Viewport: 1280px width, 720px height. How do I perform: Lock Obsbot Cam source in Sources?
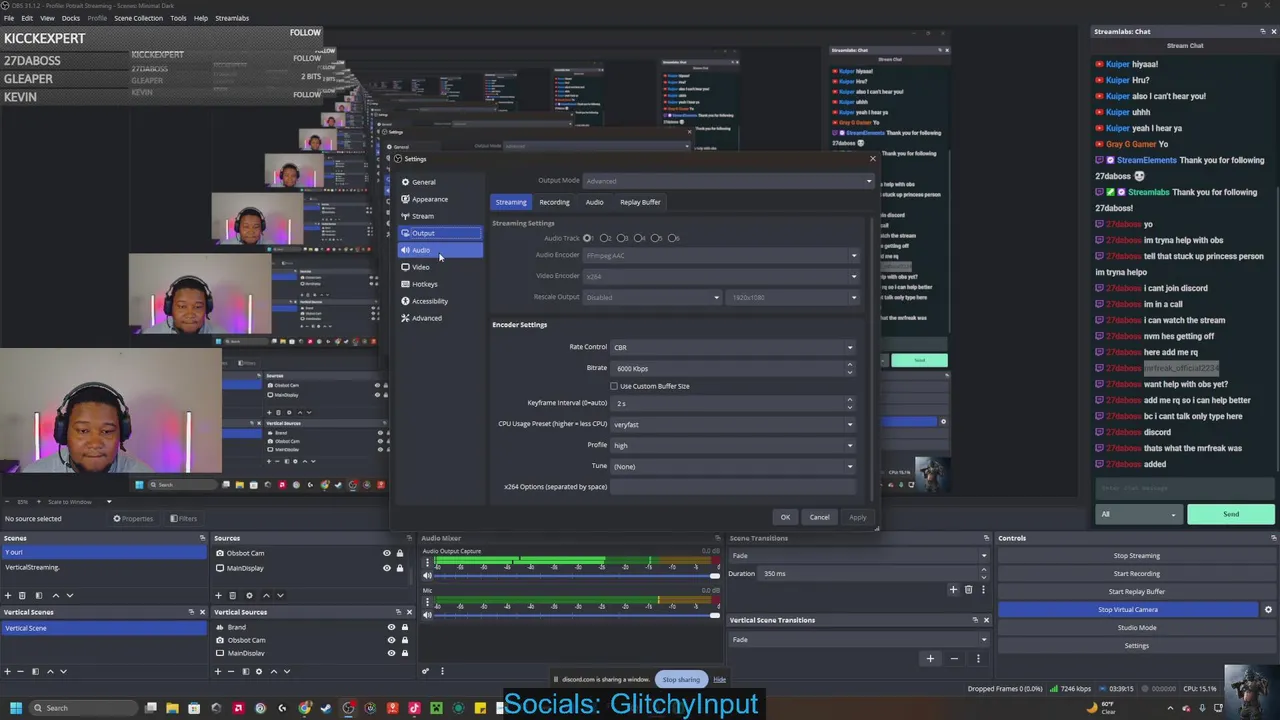point(400,553)
